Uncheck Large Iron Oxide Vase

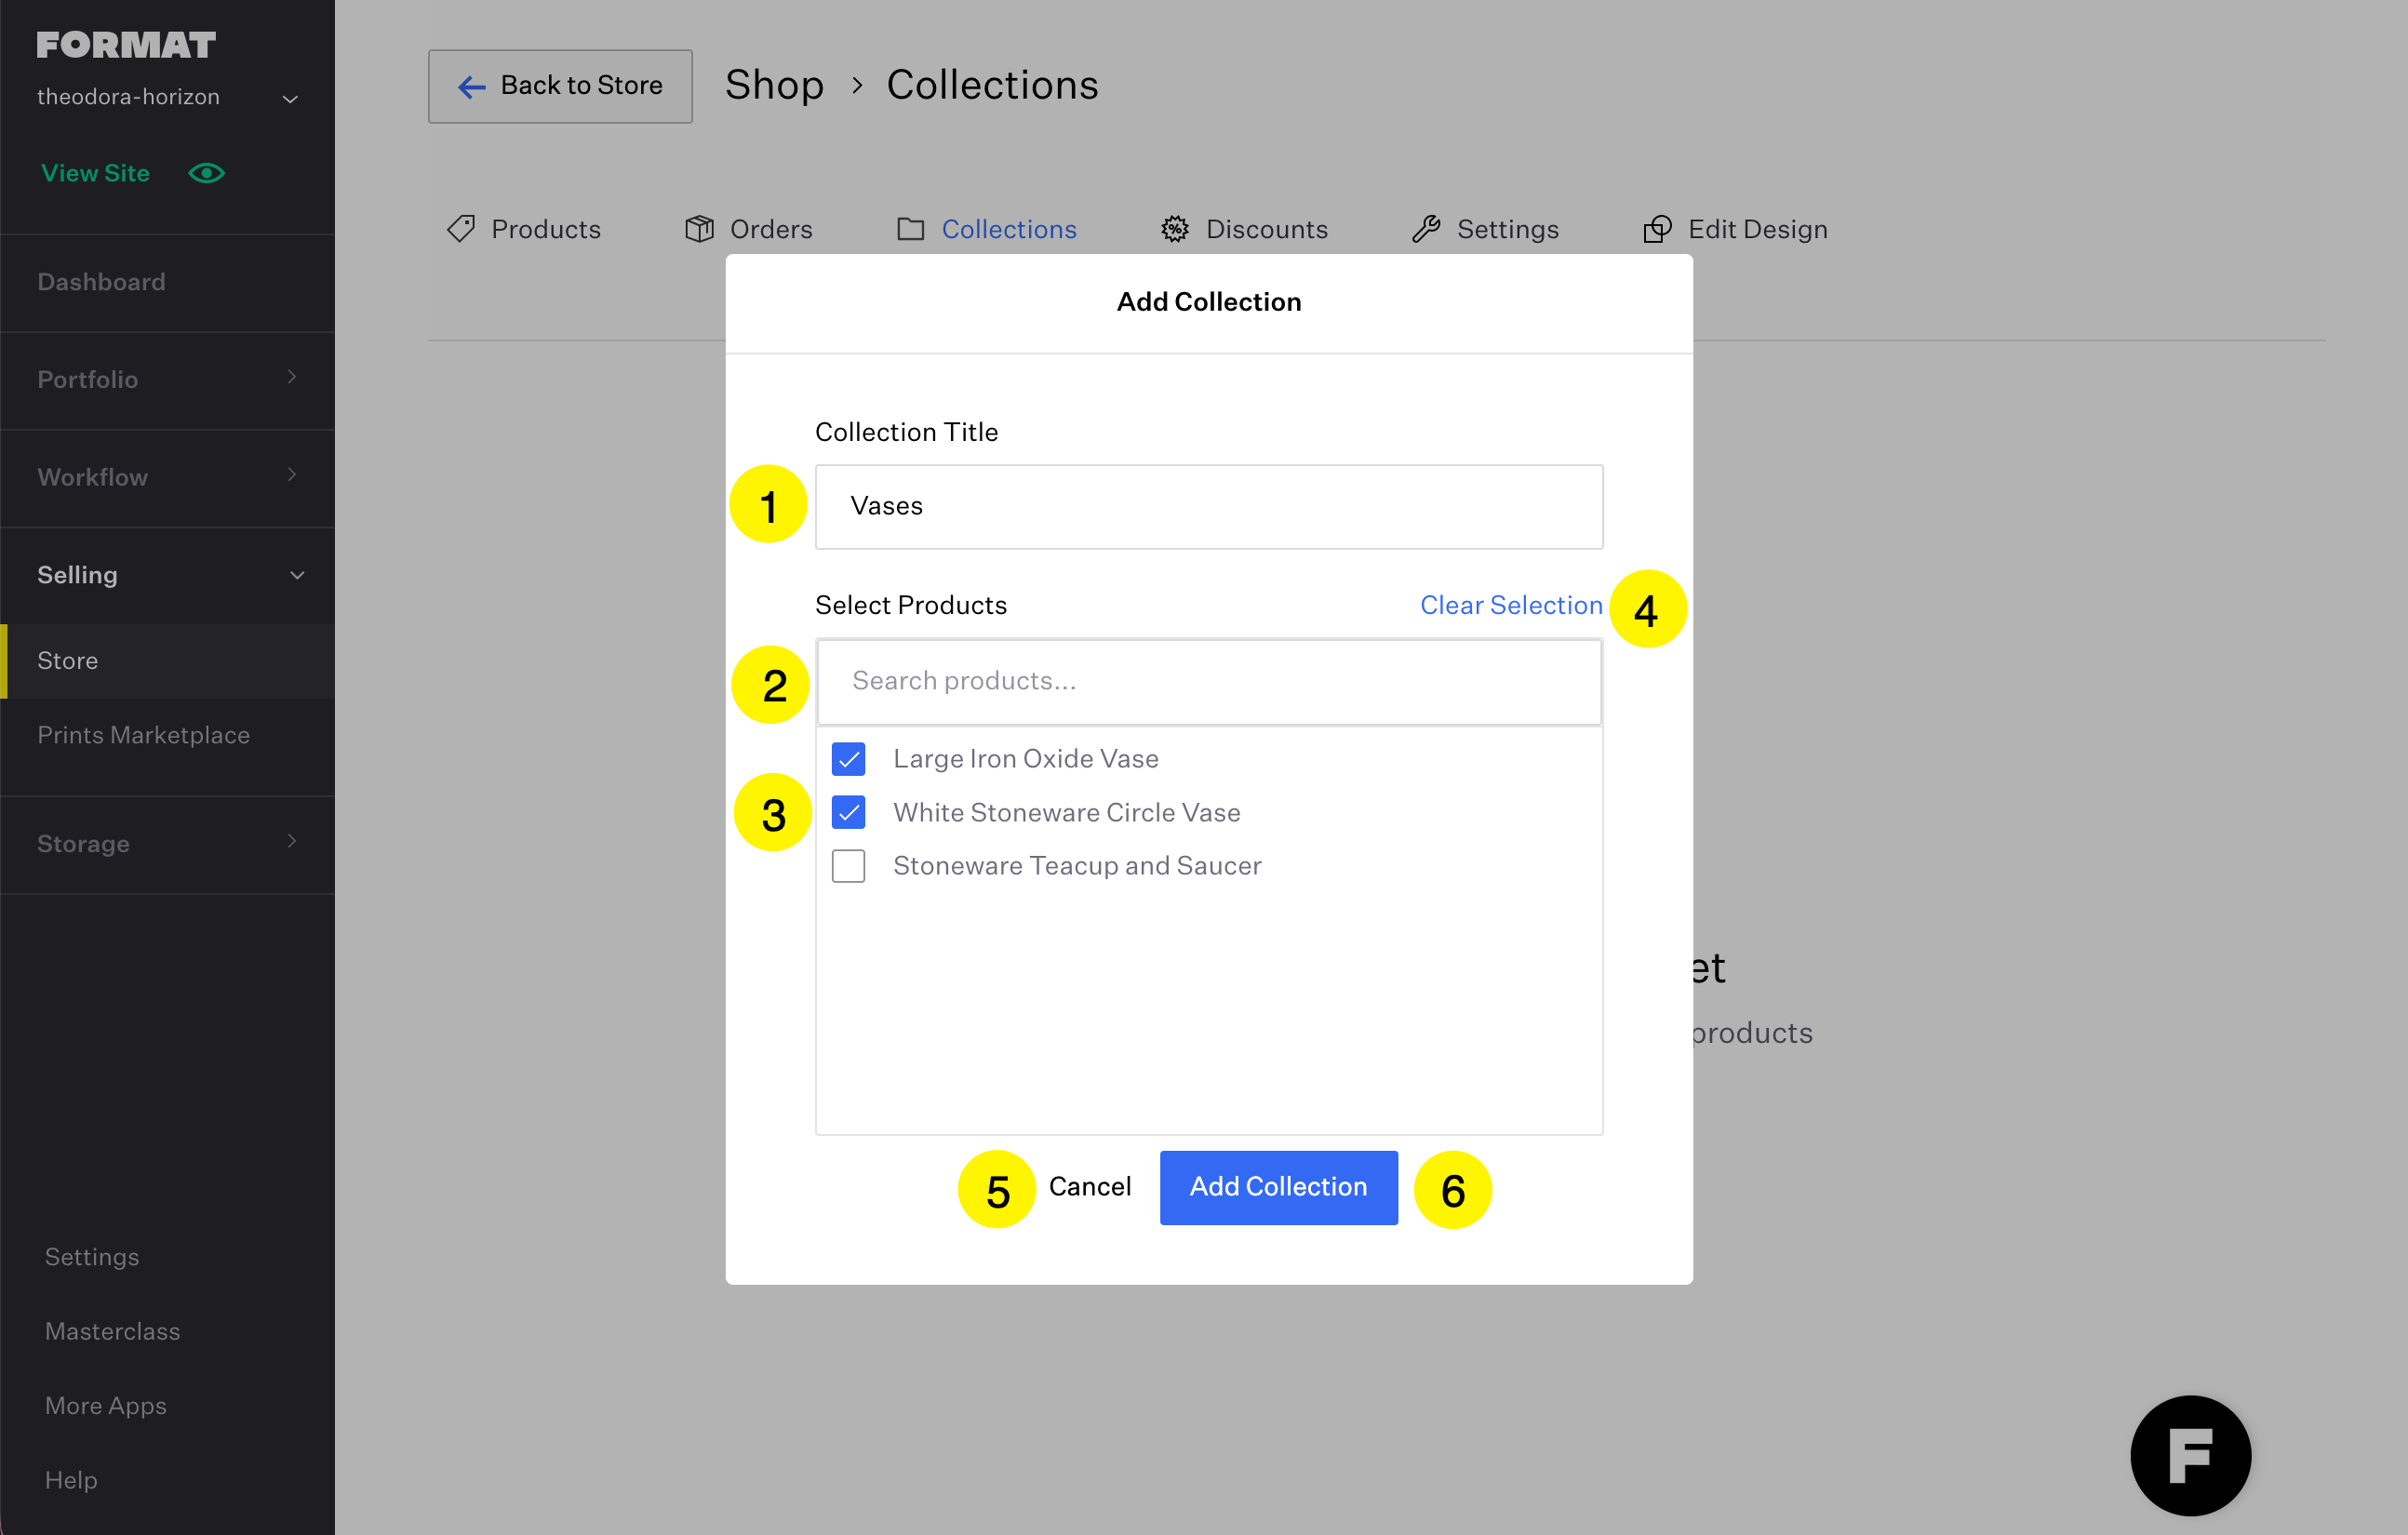[x=848, y=759]
